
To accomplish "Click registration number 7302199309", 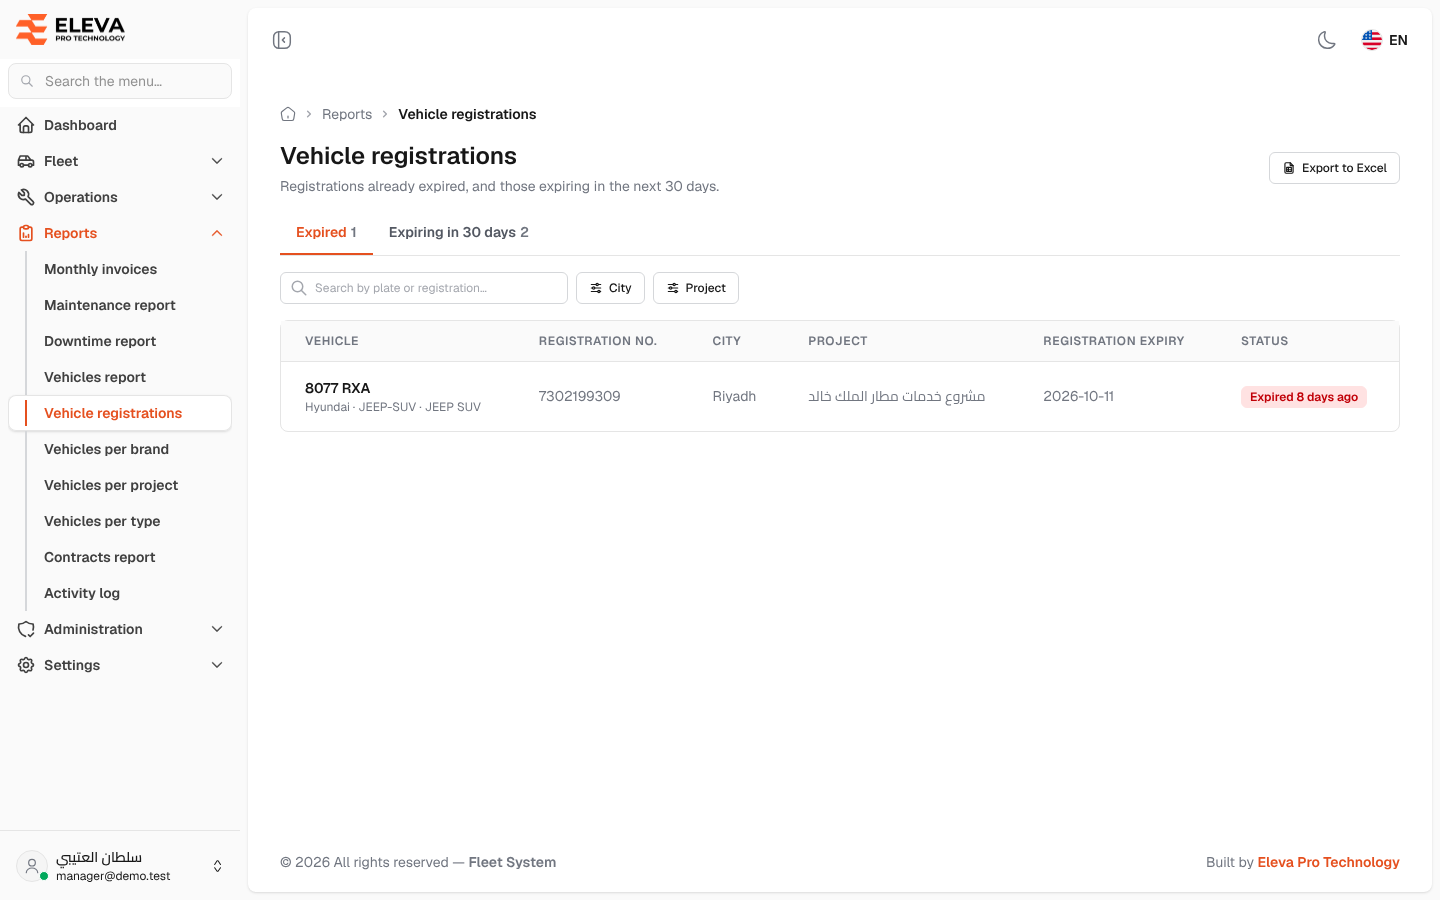I will pos(579,396).
